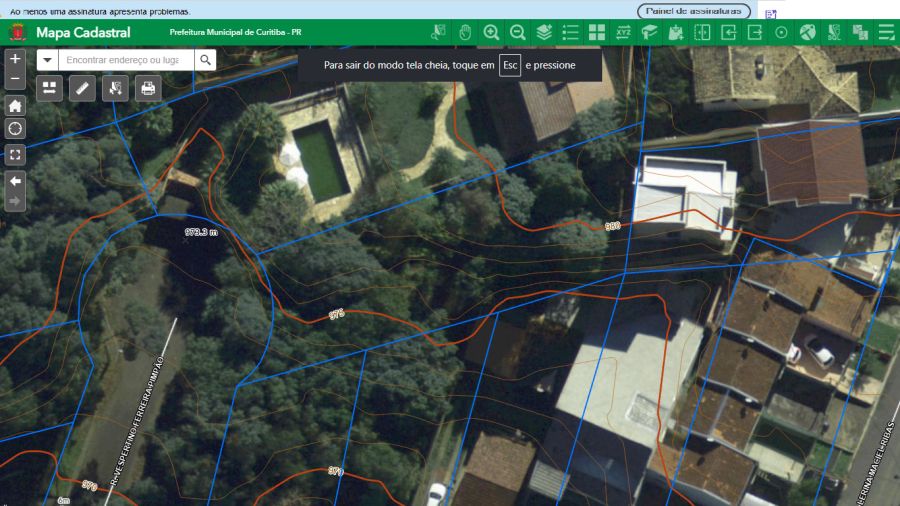Viewport: 900px width, 506px height.
Task: Select the measurement ruler tool
Action: tap(83, 88)
